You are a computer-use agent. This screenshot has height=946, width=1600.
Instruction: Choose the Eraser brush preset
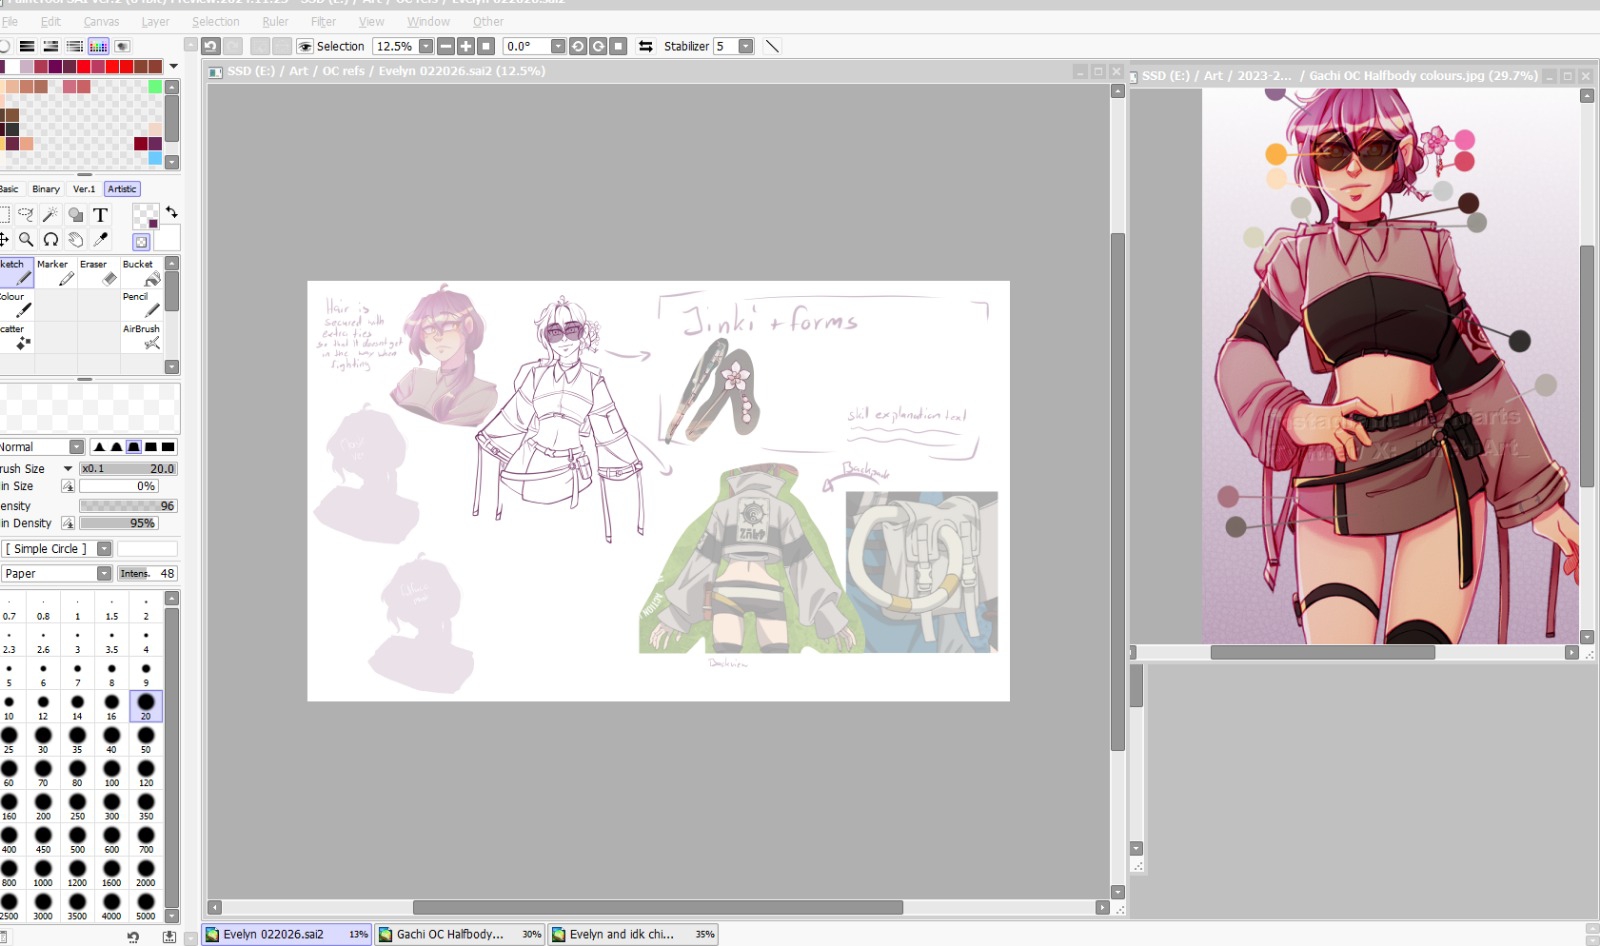(96, 272)
